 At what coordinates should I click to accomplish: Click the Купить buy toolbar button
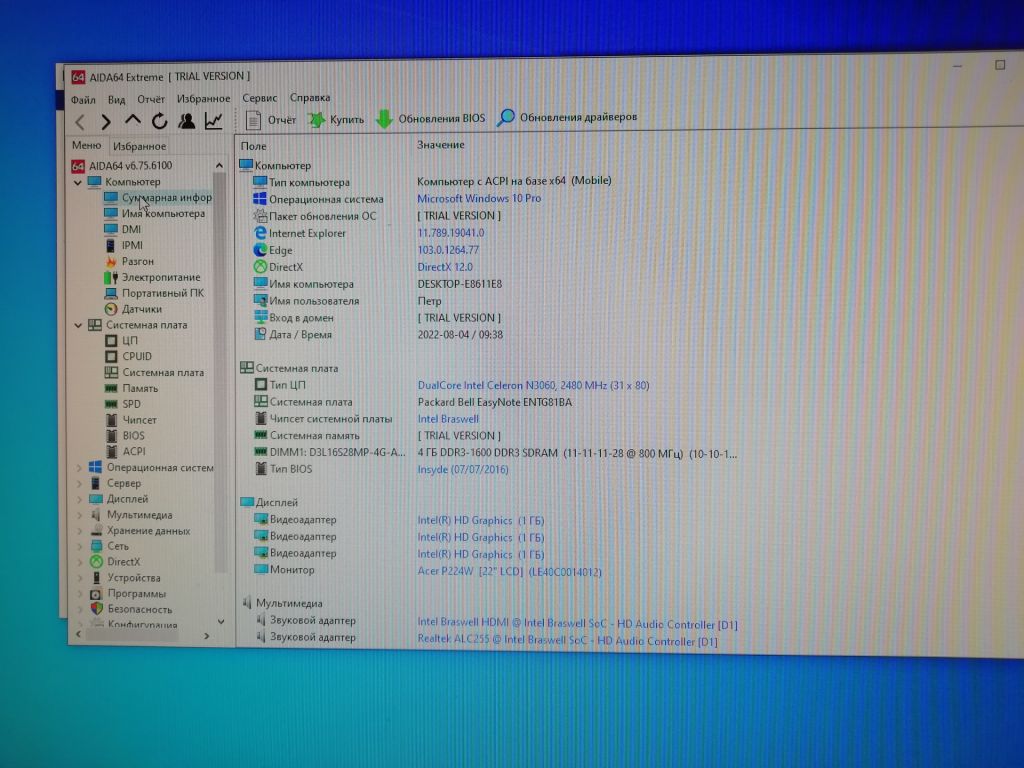(x=336, y=119)
